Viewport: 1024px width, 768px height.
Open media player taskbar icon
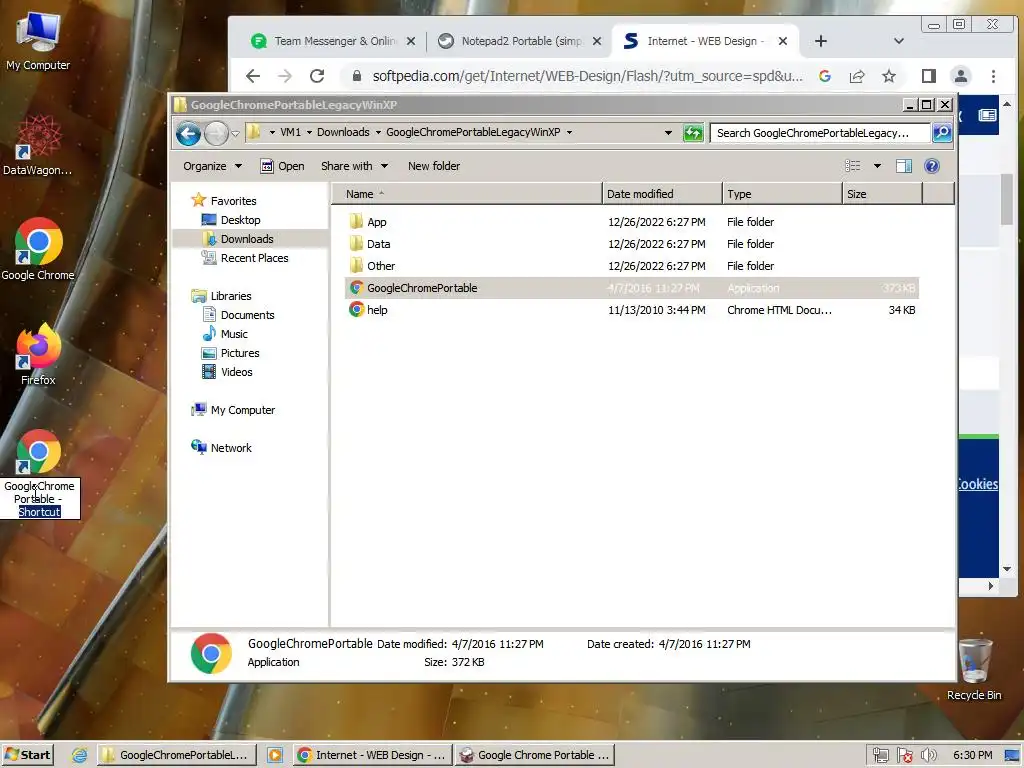click(275, 755)
